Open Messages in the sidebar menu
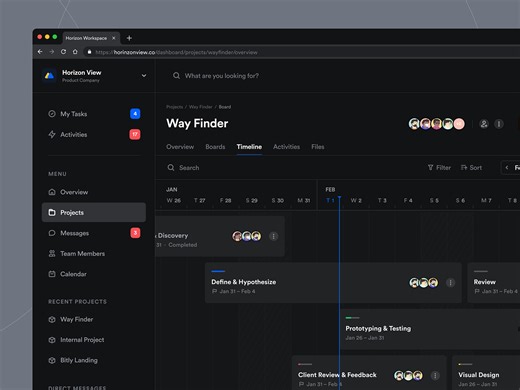The height and width of the screenshot is (390, 520). 75,233
